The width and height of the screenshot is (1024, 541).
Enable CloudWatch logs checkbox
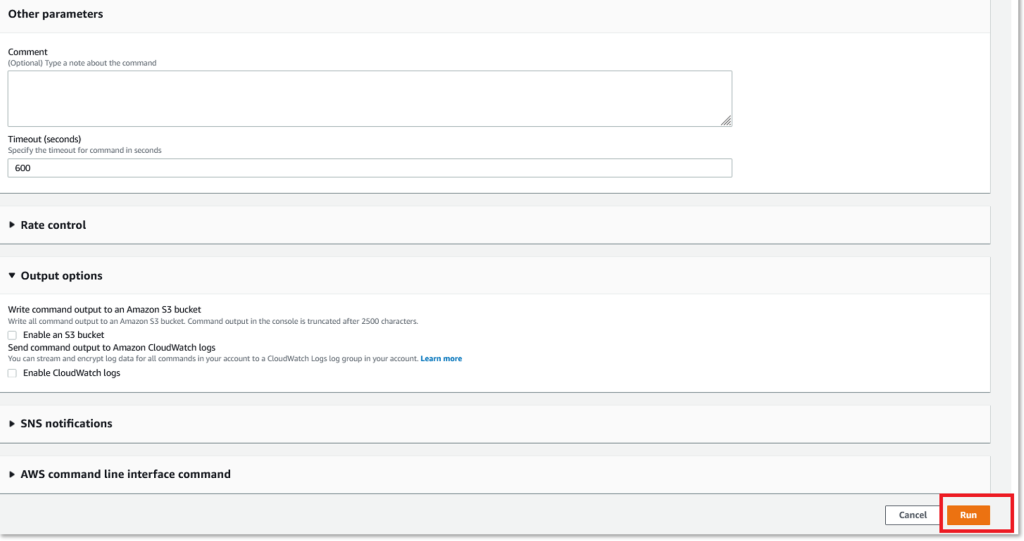pos(12,373)
